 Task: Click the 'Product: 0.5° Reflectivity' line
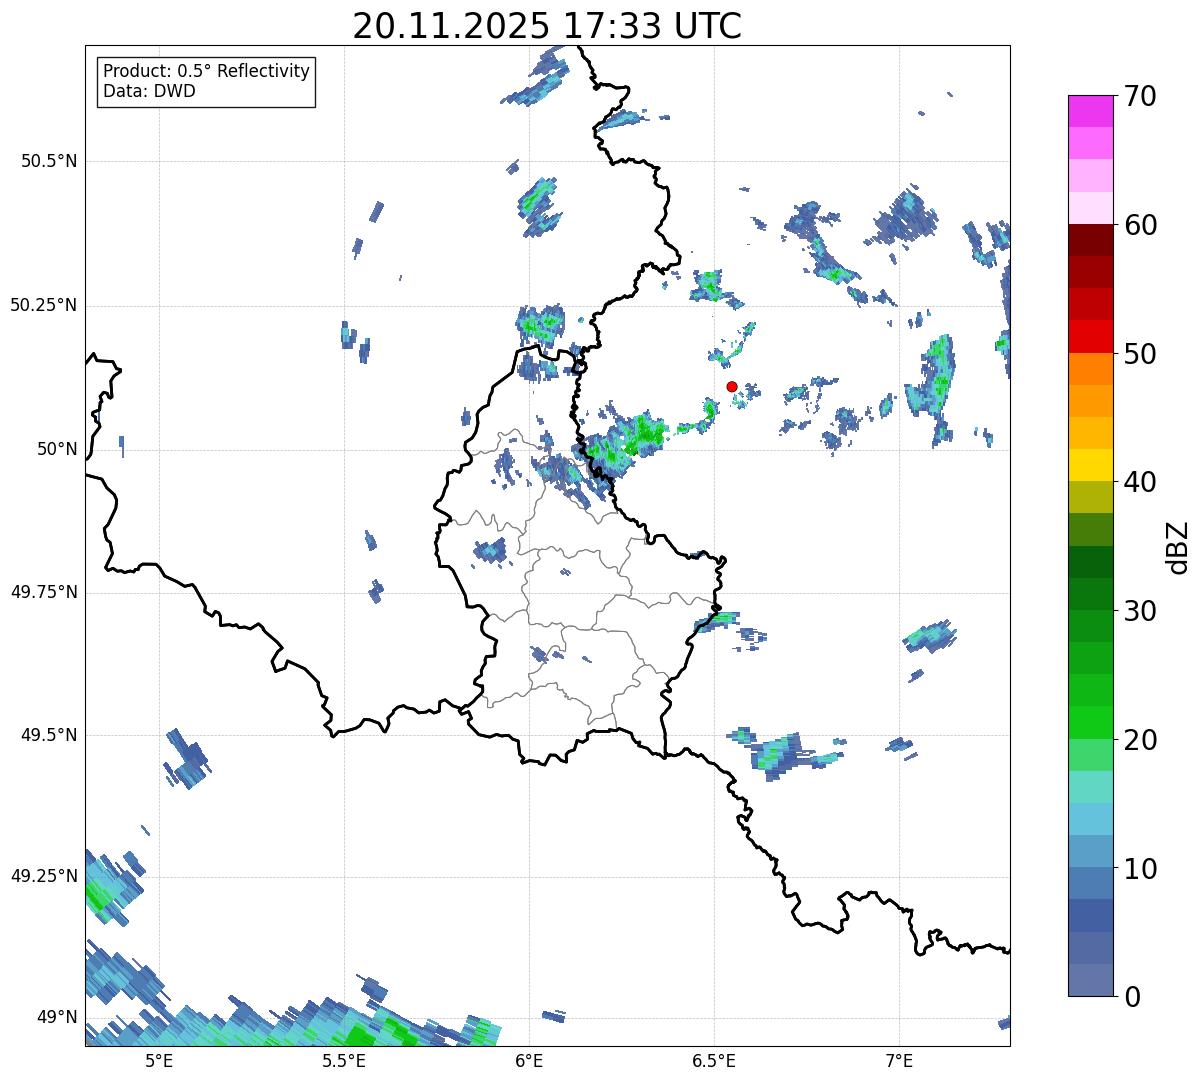pyautogui.click(x=206, y=72)
